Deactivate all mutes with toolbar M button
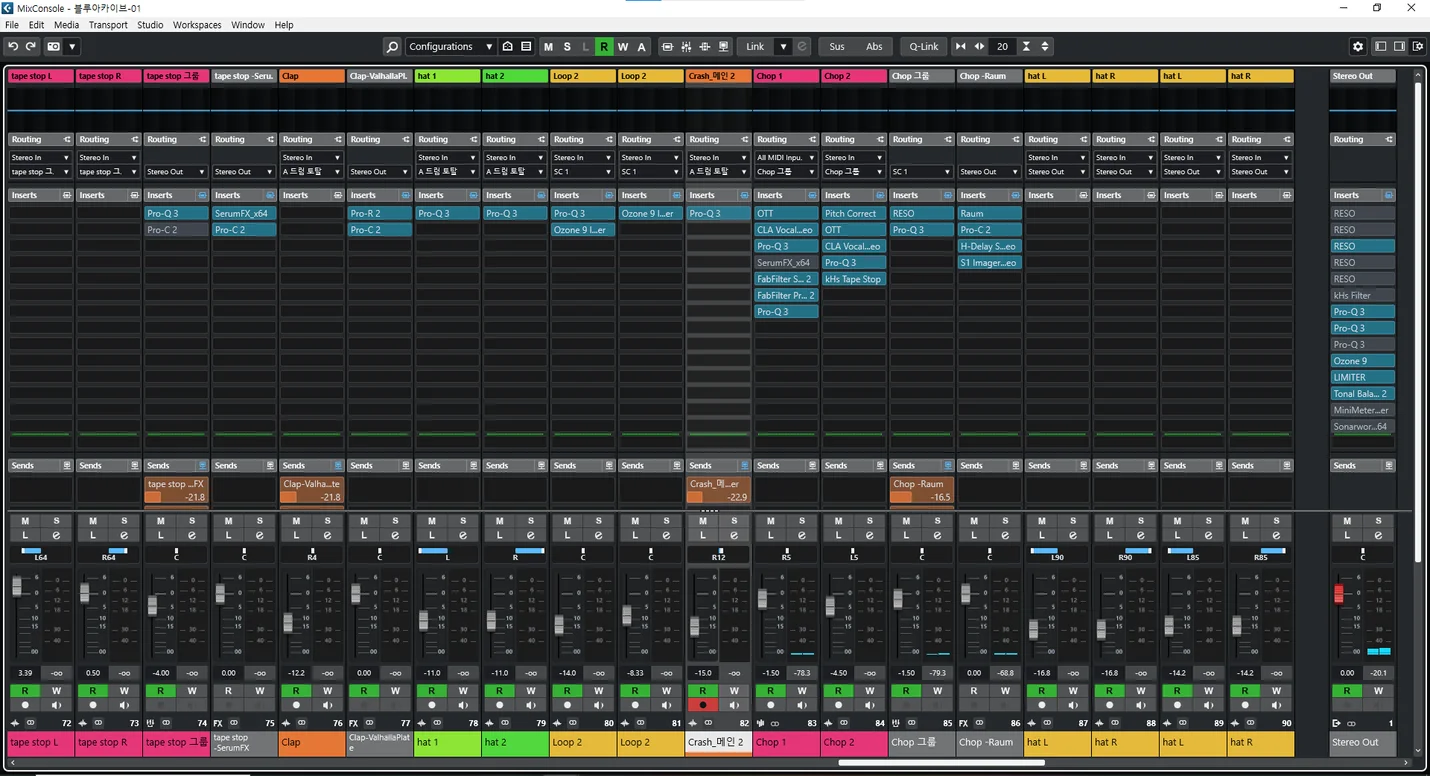The image size is (1430, 776). tap(548, 46)
